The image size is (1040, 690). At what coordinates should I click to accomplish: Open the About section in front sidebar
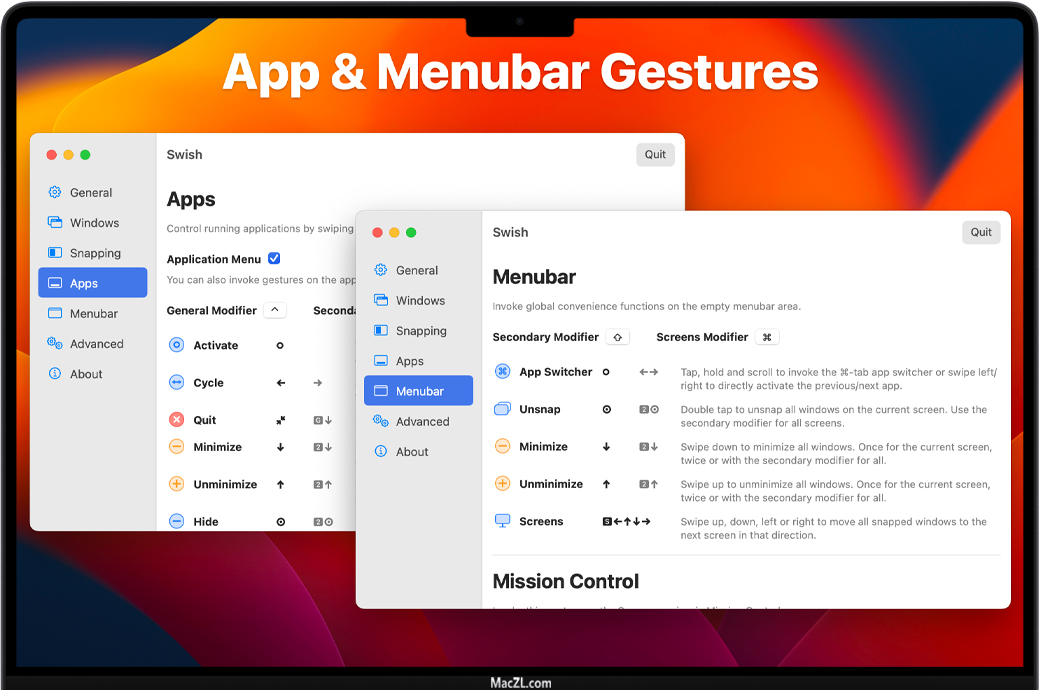click(412, 452)
